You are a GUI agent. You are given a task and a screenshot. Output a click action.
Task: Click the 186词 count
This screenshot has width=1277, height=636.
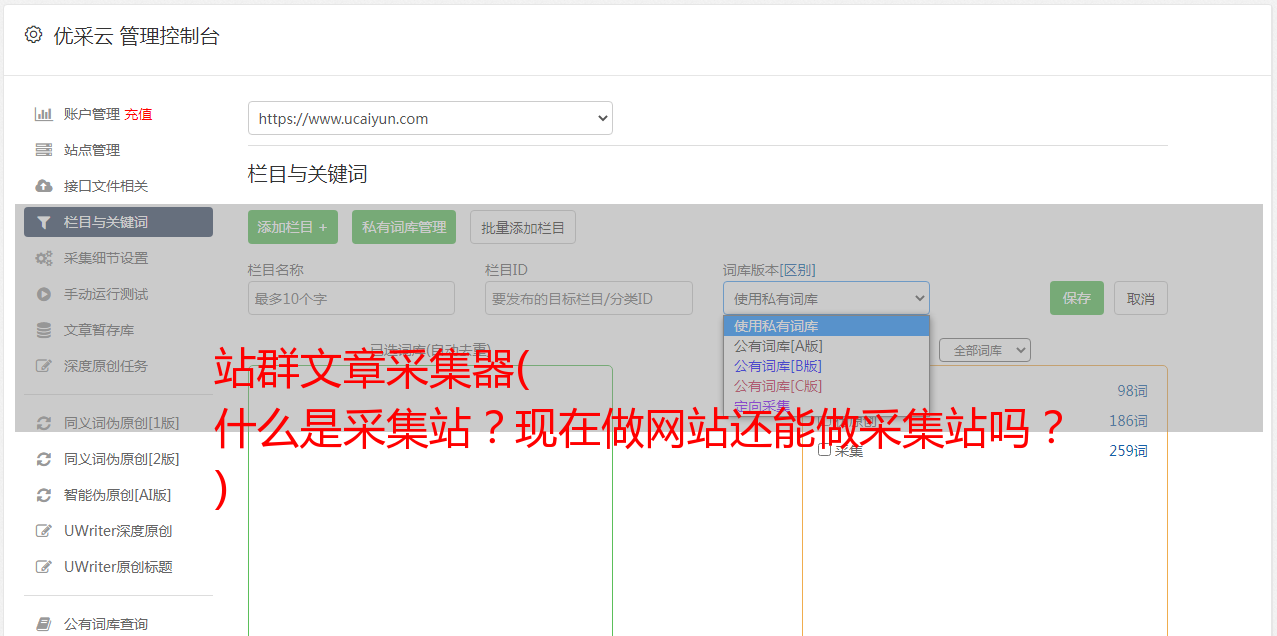pos(1128,421)
